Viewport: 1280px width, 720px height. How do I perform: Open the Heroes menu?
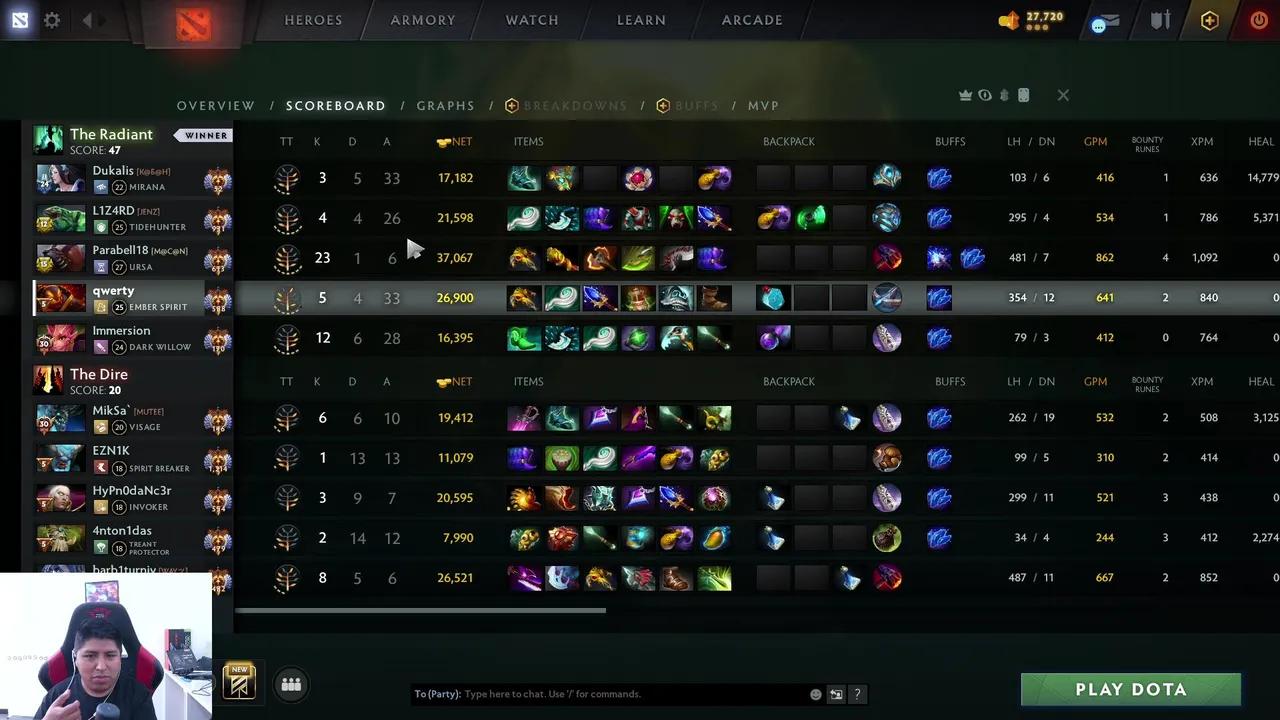tap(313, 20)
